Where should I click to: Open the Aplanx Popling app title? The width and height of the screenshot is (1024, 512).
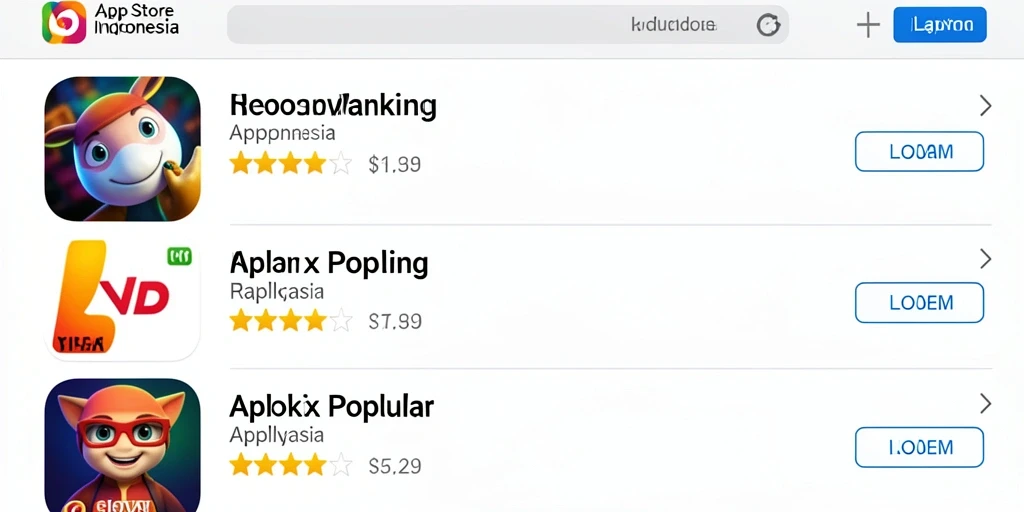click(x=329, y=264)
